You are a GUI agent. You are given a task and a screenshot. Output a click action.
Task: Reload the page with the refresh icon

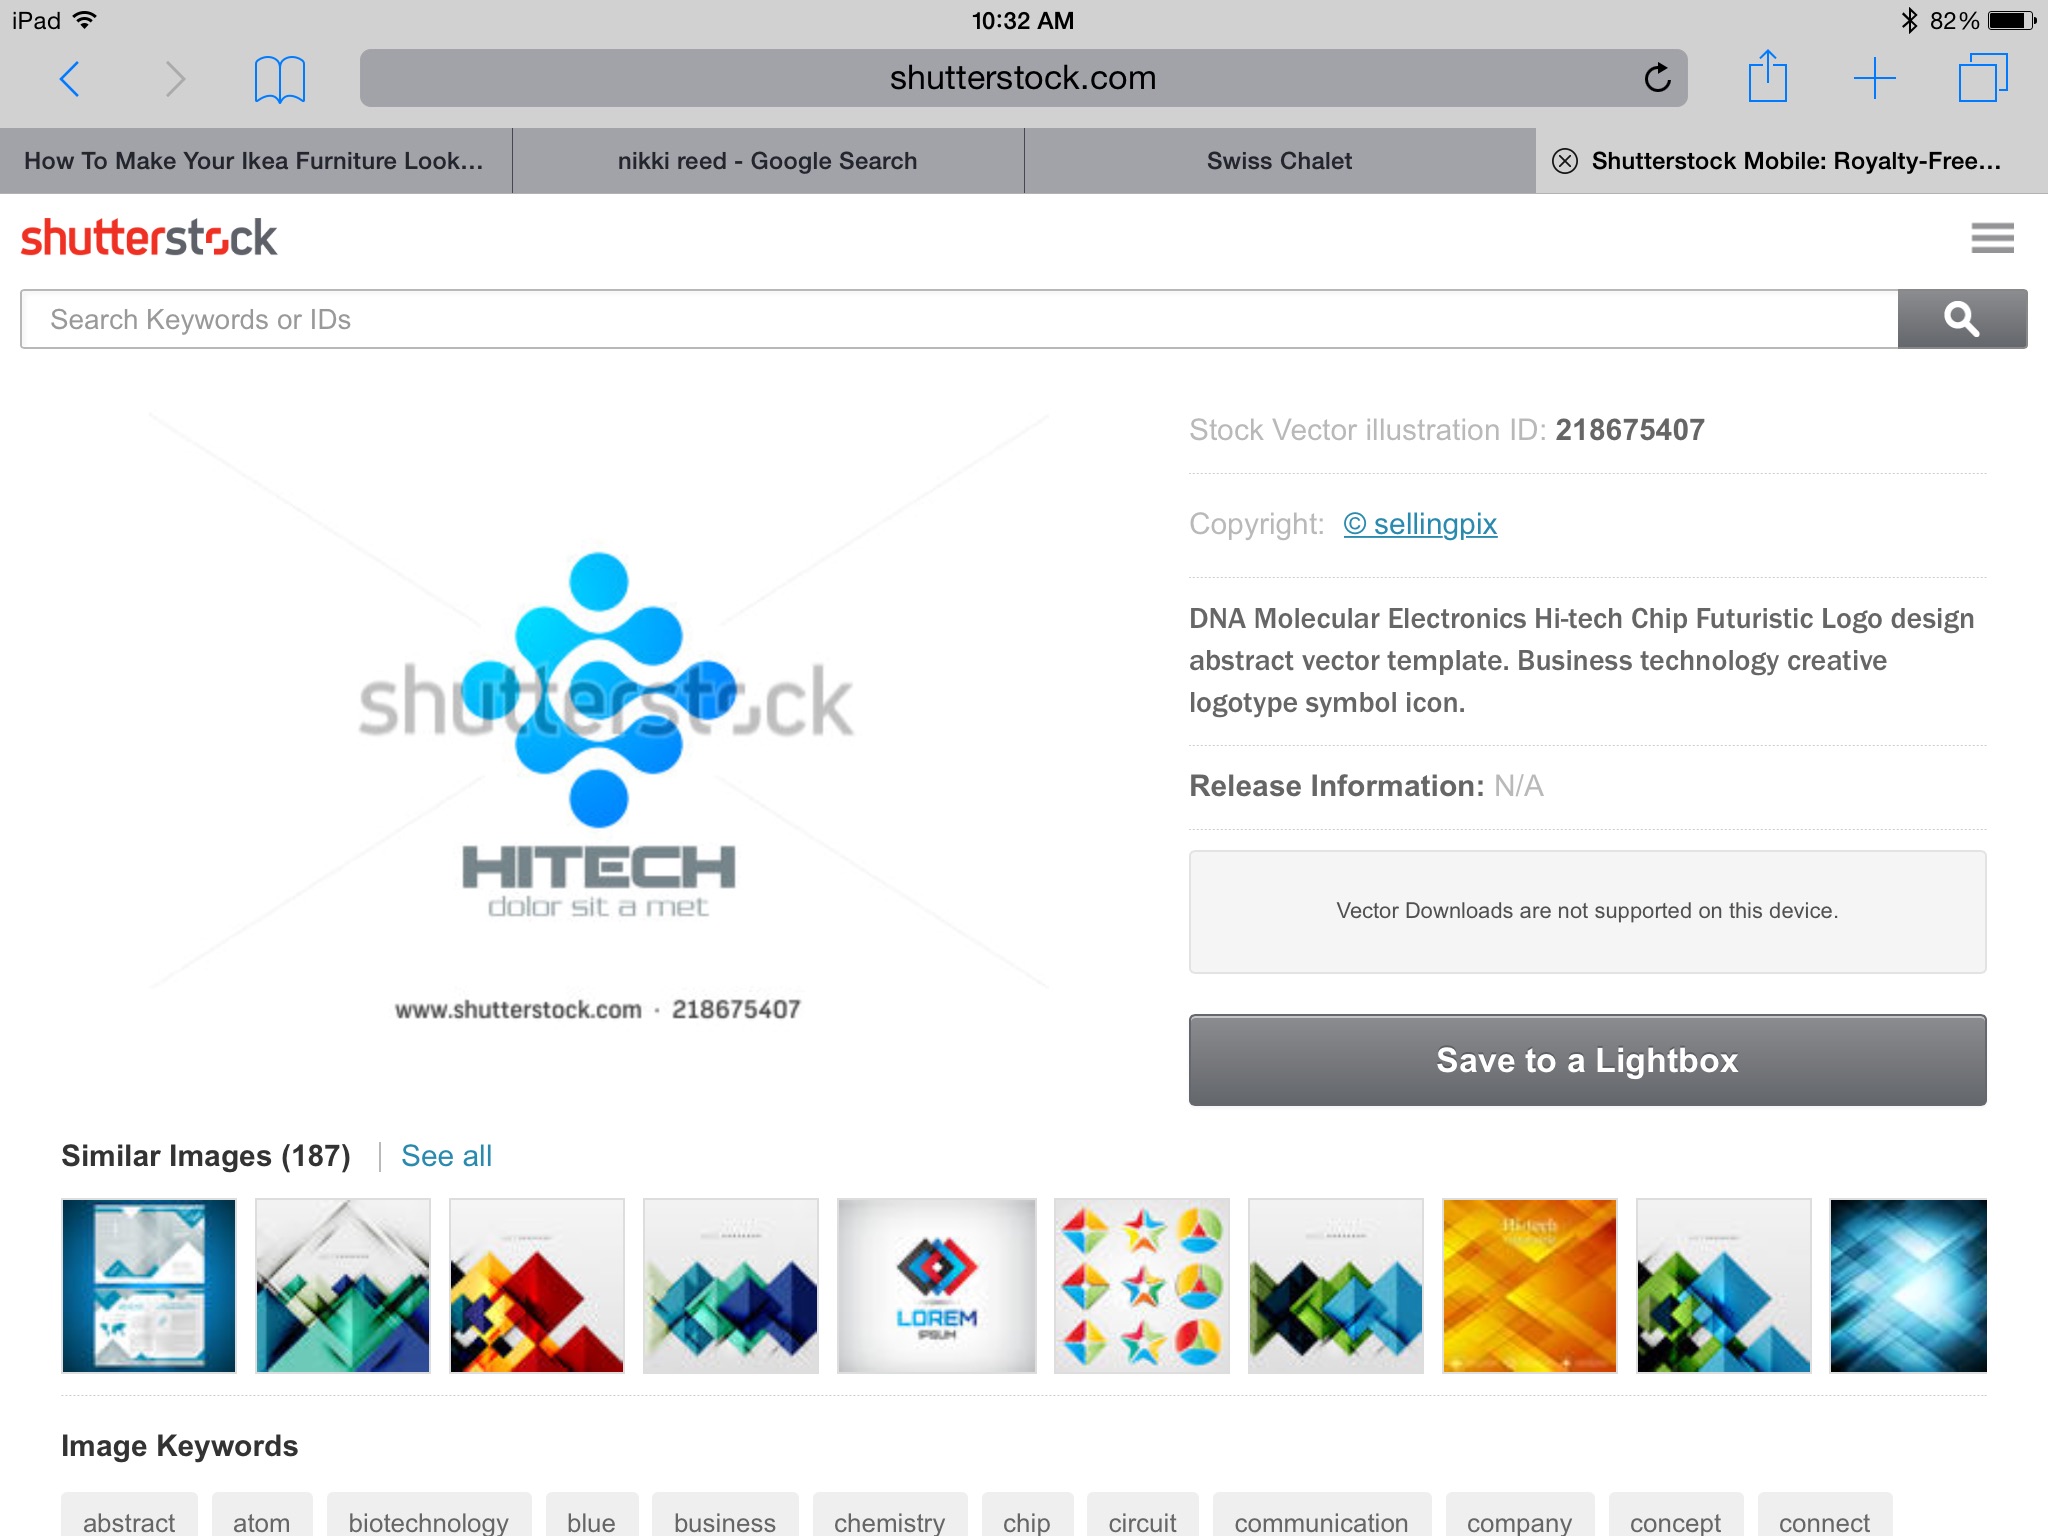click(1657, 78)
